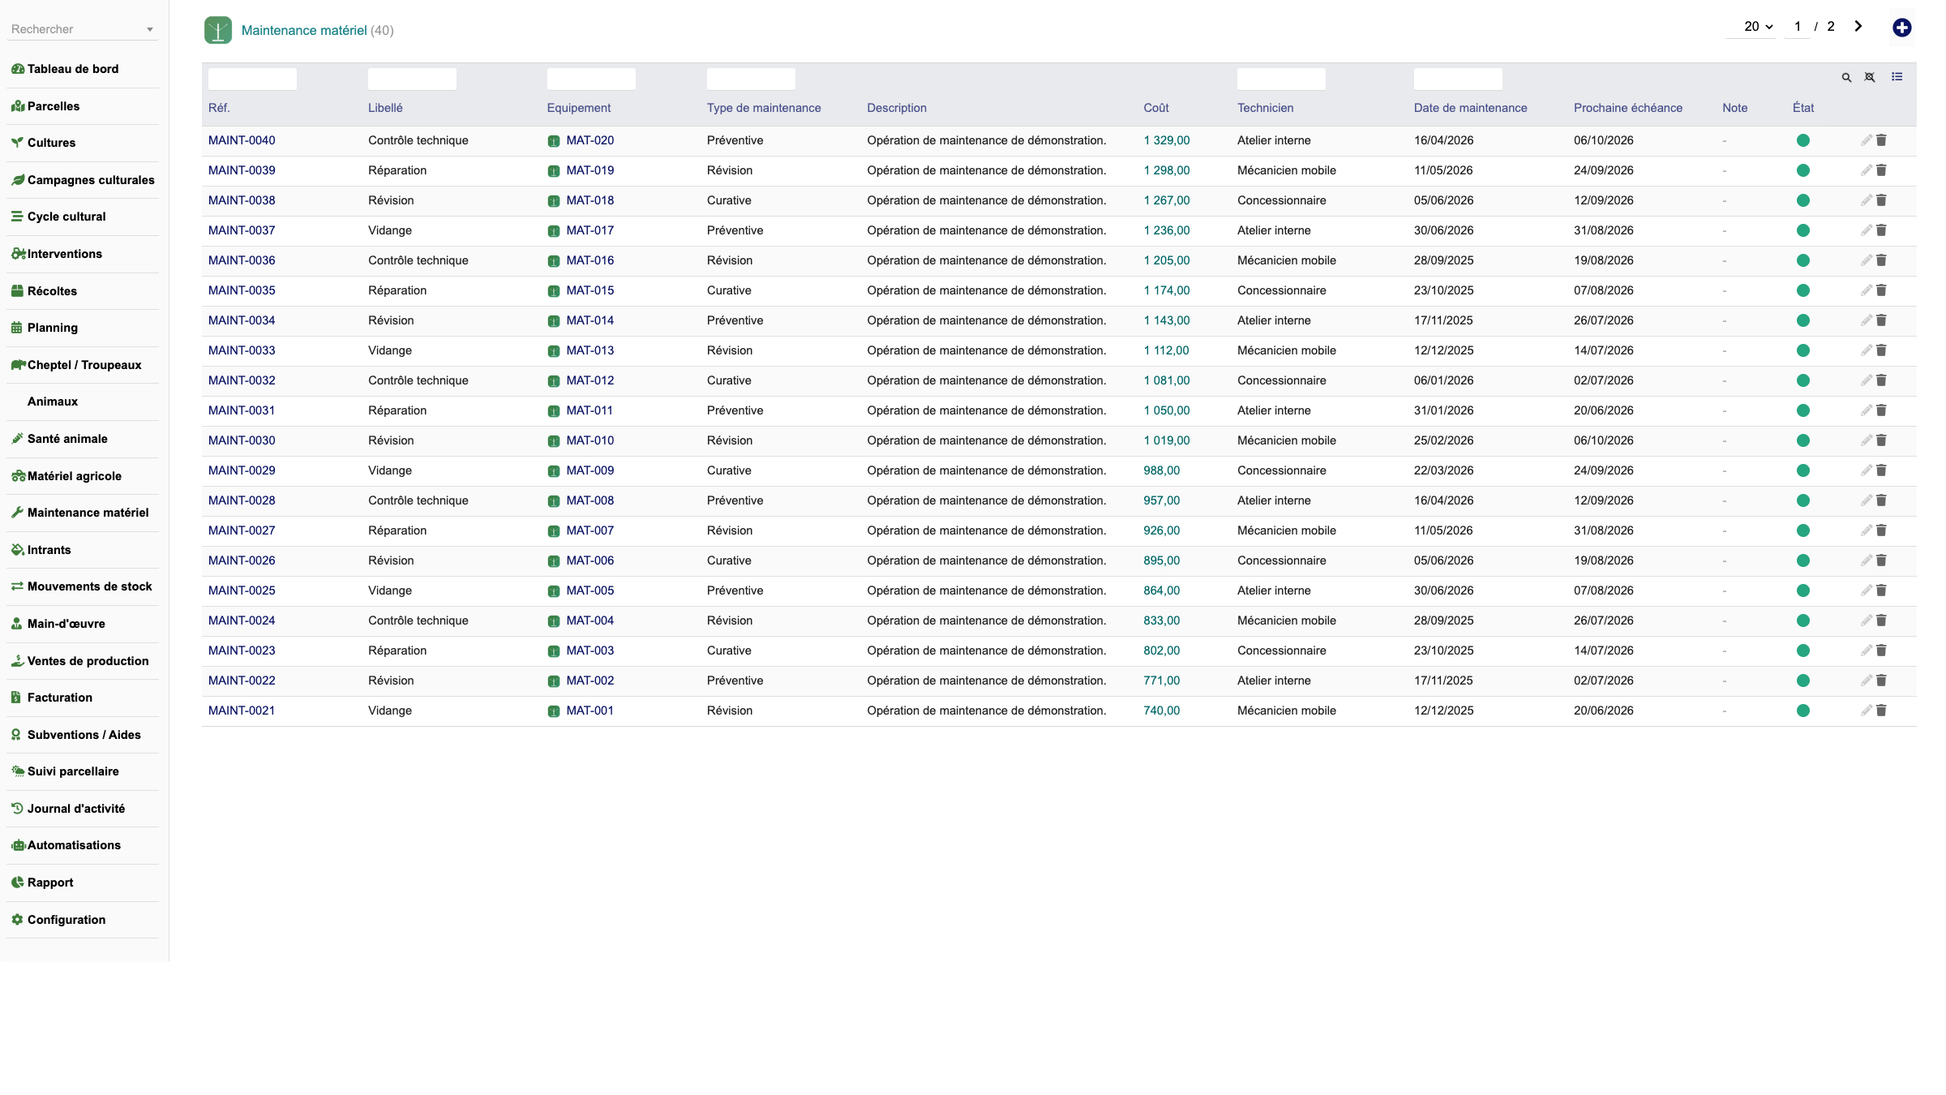Click green status dot of MAINT-0025
Image resolution: width=1946 pixels, height=1095 pixels.
(1802, 591)
